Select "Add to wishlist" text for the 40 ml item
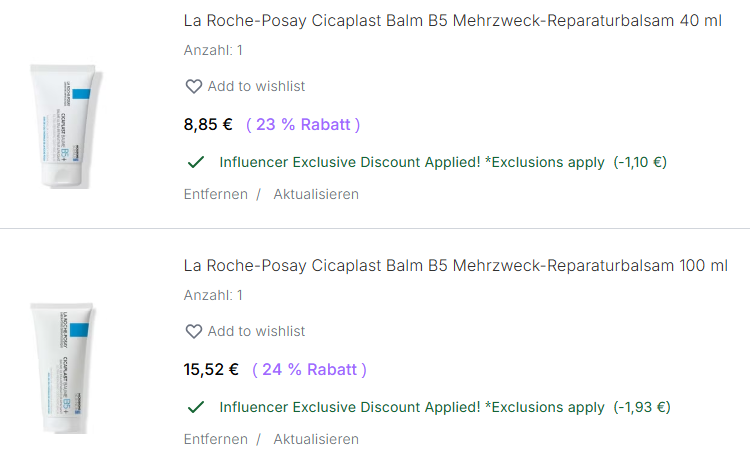The width and height of the screenshot is (750, 461). [x=256, y=87]
